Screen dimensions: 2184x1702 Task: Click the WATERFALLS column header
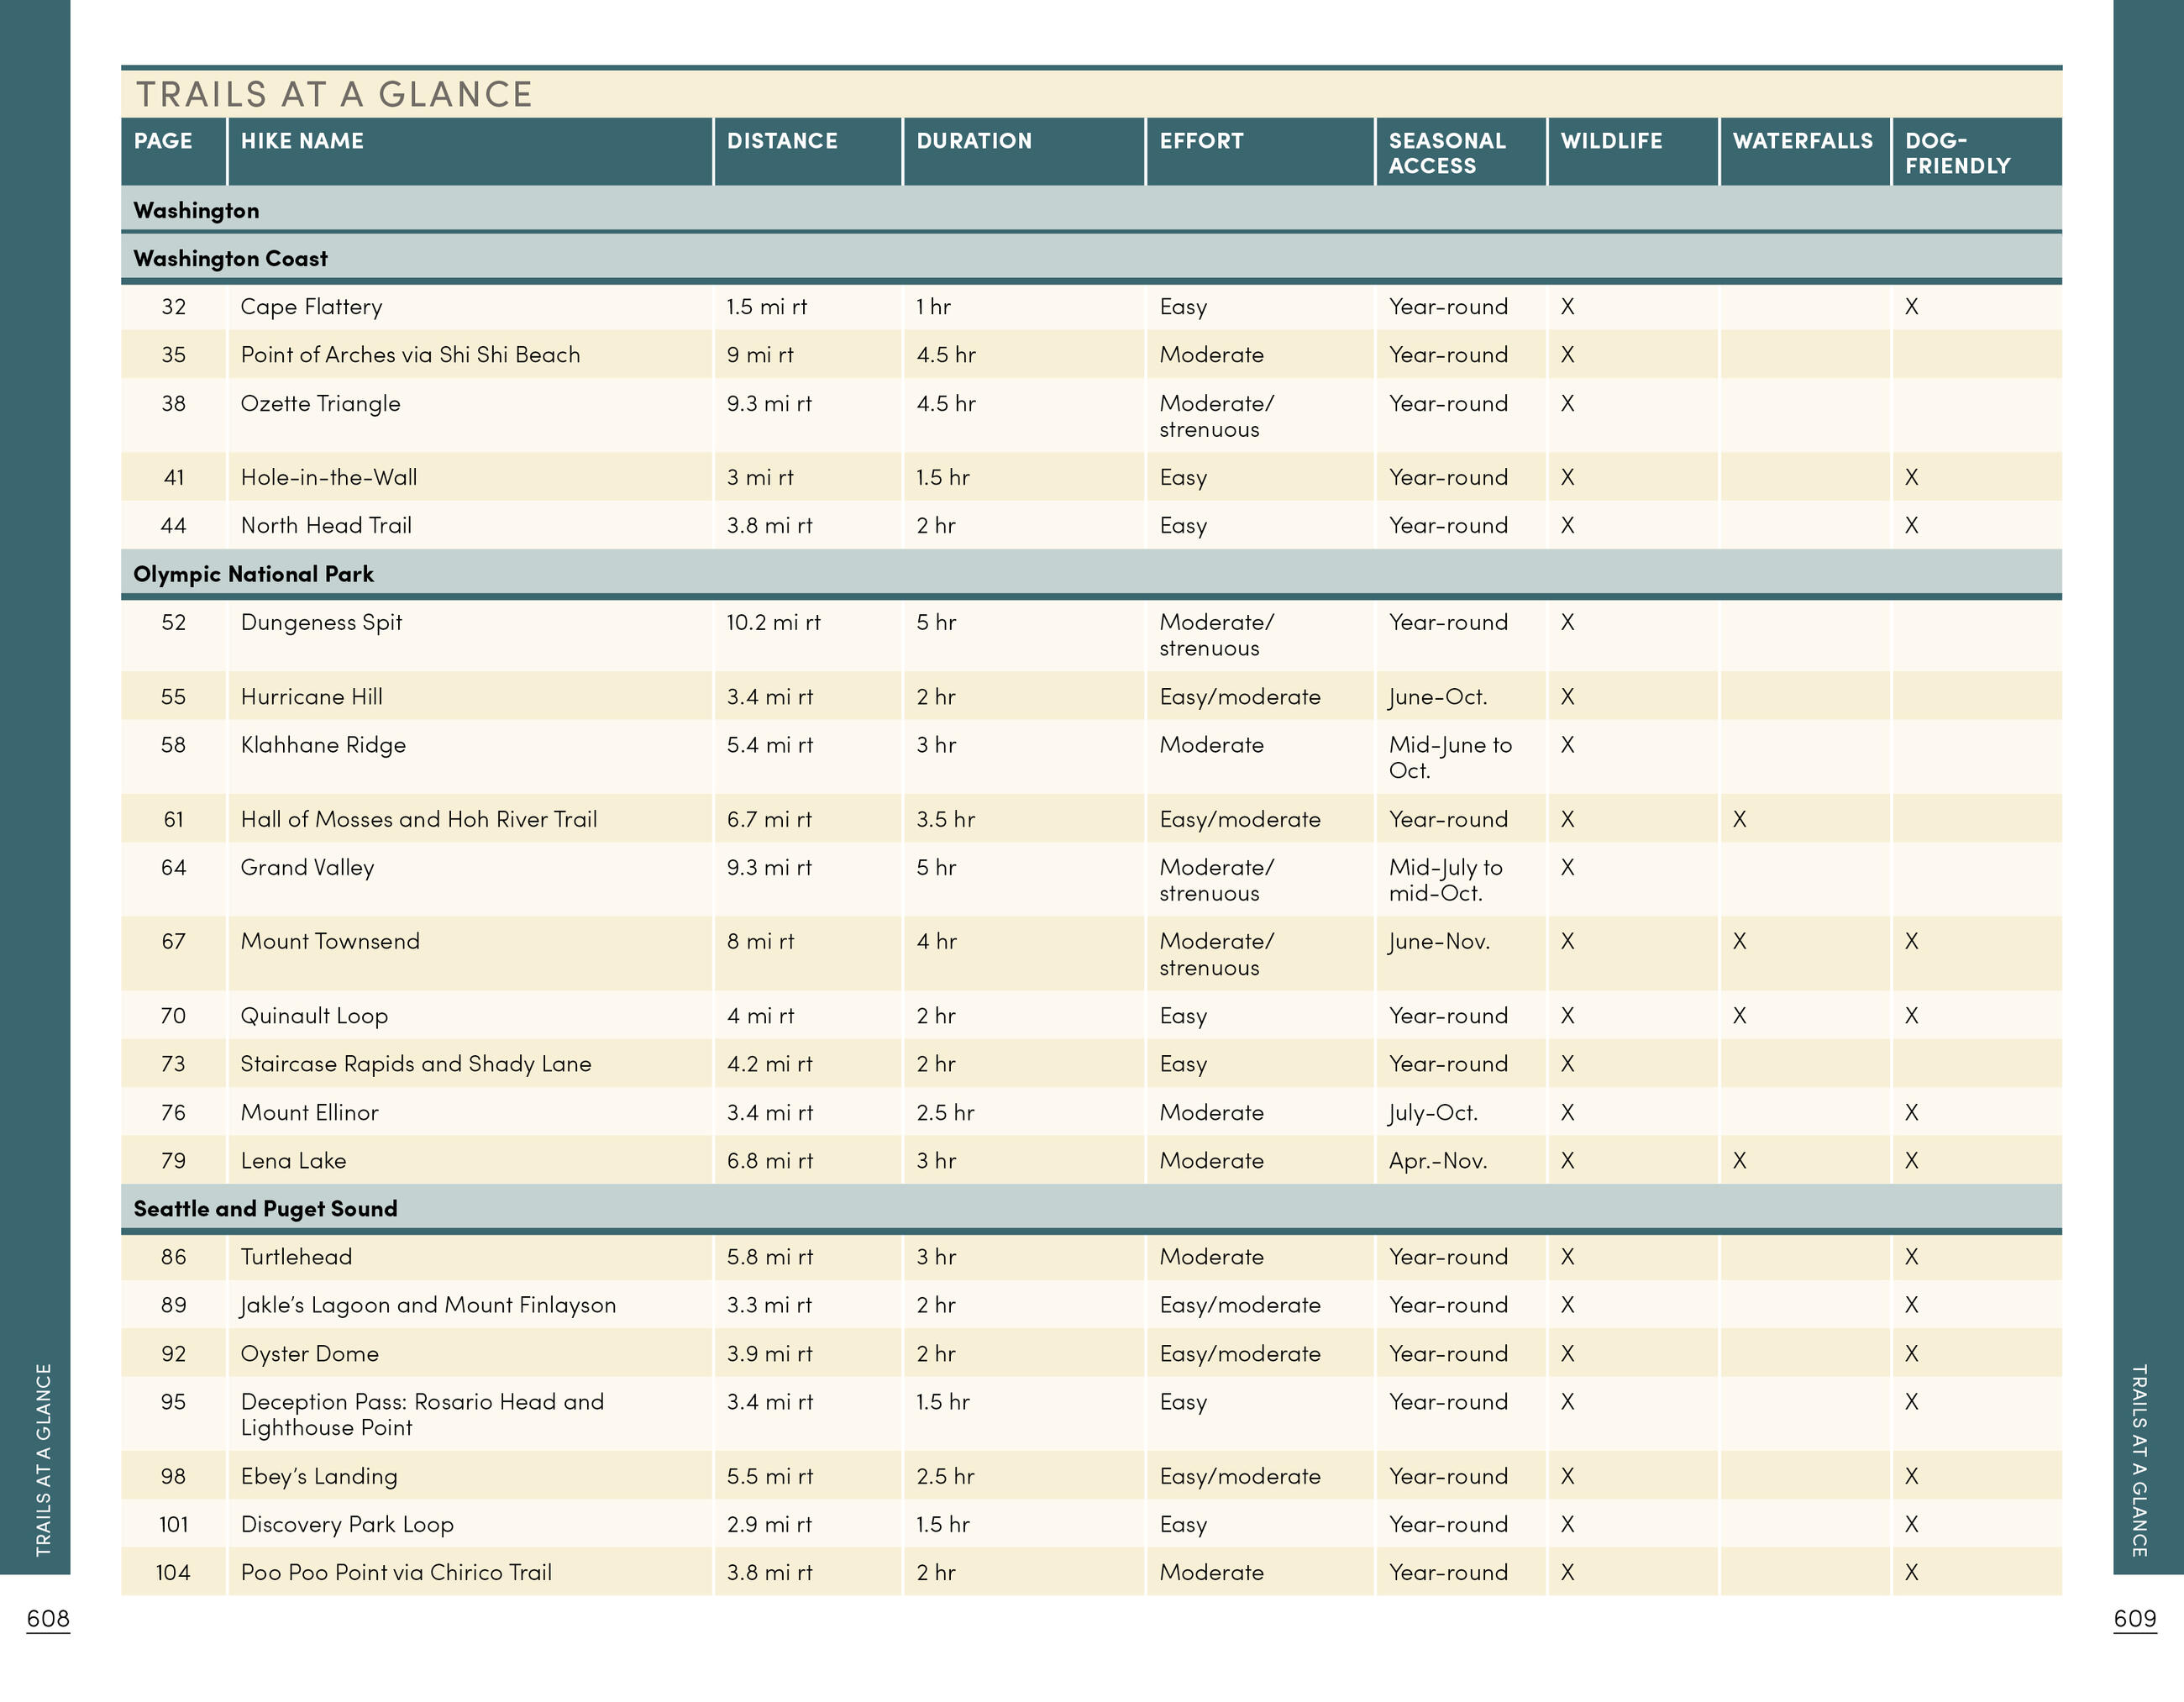coord(1802,141)
